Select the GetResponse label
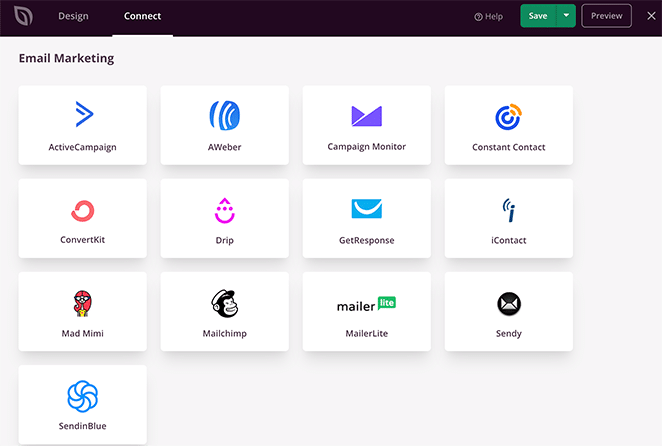This screenshot has width=662, height=446. click(366, 240)
